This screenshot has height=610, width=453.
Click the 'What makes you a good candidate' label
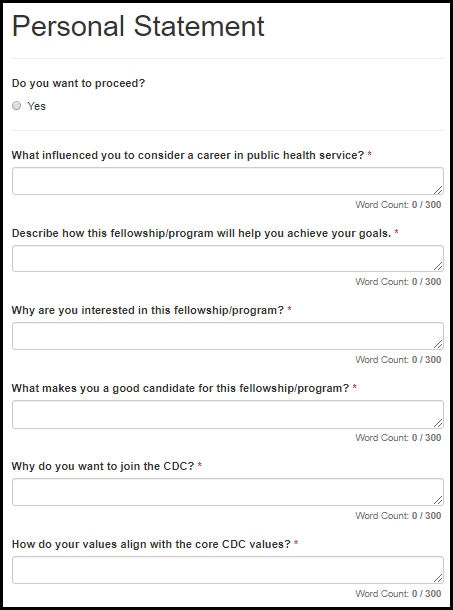tap(180, 388)
